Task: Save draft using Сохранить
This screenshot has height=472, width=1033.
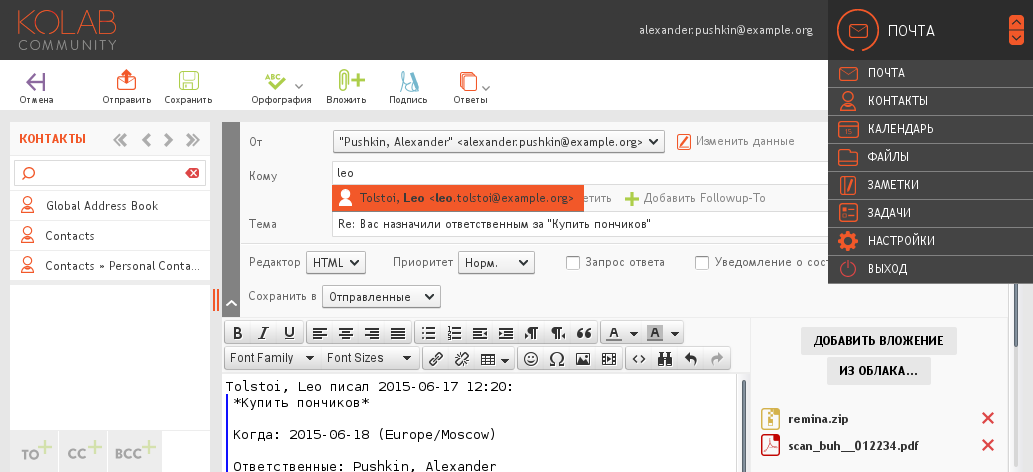Action: coord(188,88)
